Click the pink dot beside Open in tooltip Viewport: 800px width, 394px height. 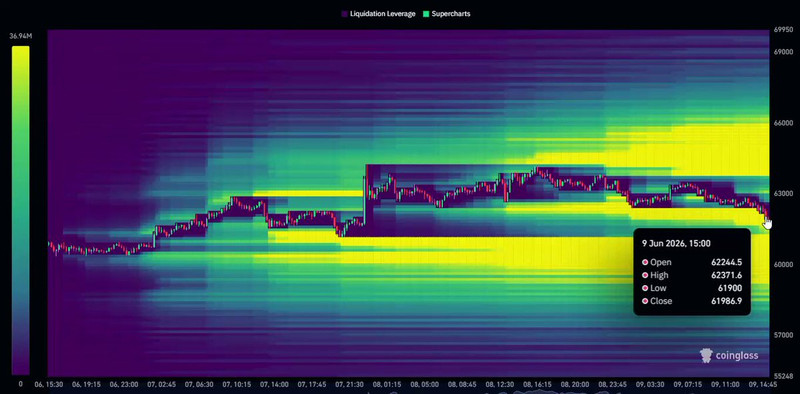pyautogui.click(x=645, y=262)
